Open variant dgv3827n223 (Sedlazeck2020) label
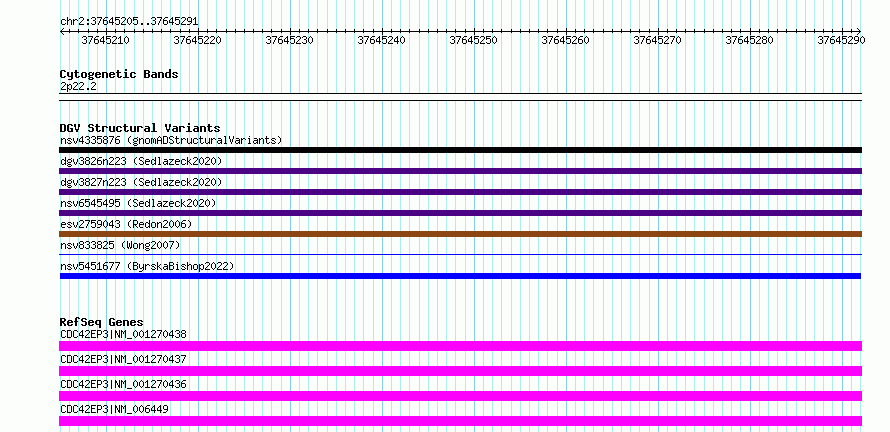Screen dimensions: 890x432 pyautogui.click(x=141, y=182)
